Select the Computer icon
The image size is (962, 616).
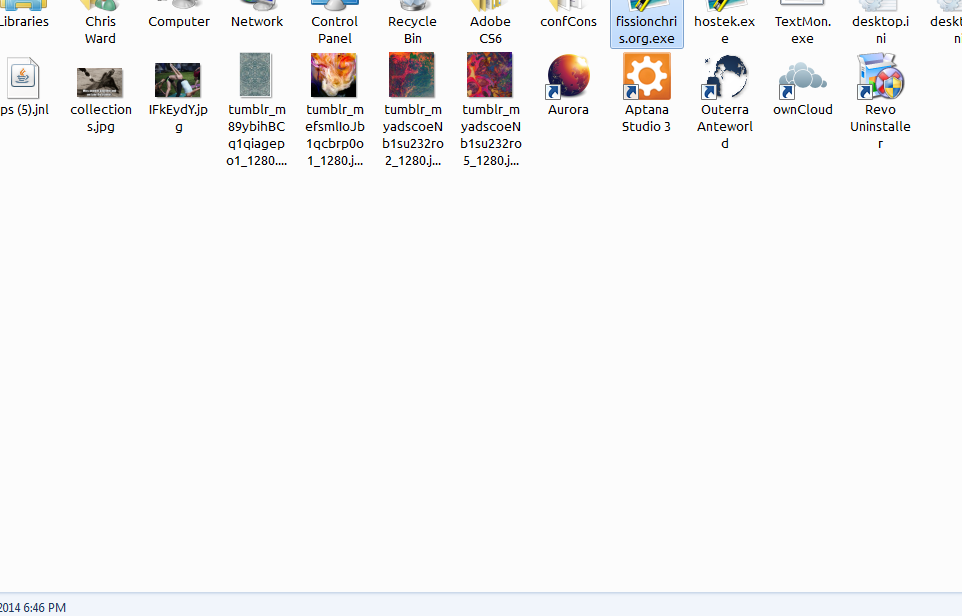tap(179, 20)
